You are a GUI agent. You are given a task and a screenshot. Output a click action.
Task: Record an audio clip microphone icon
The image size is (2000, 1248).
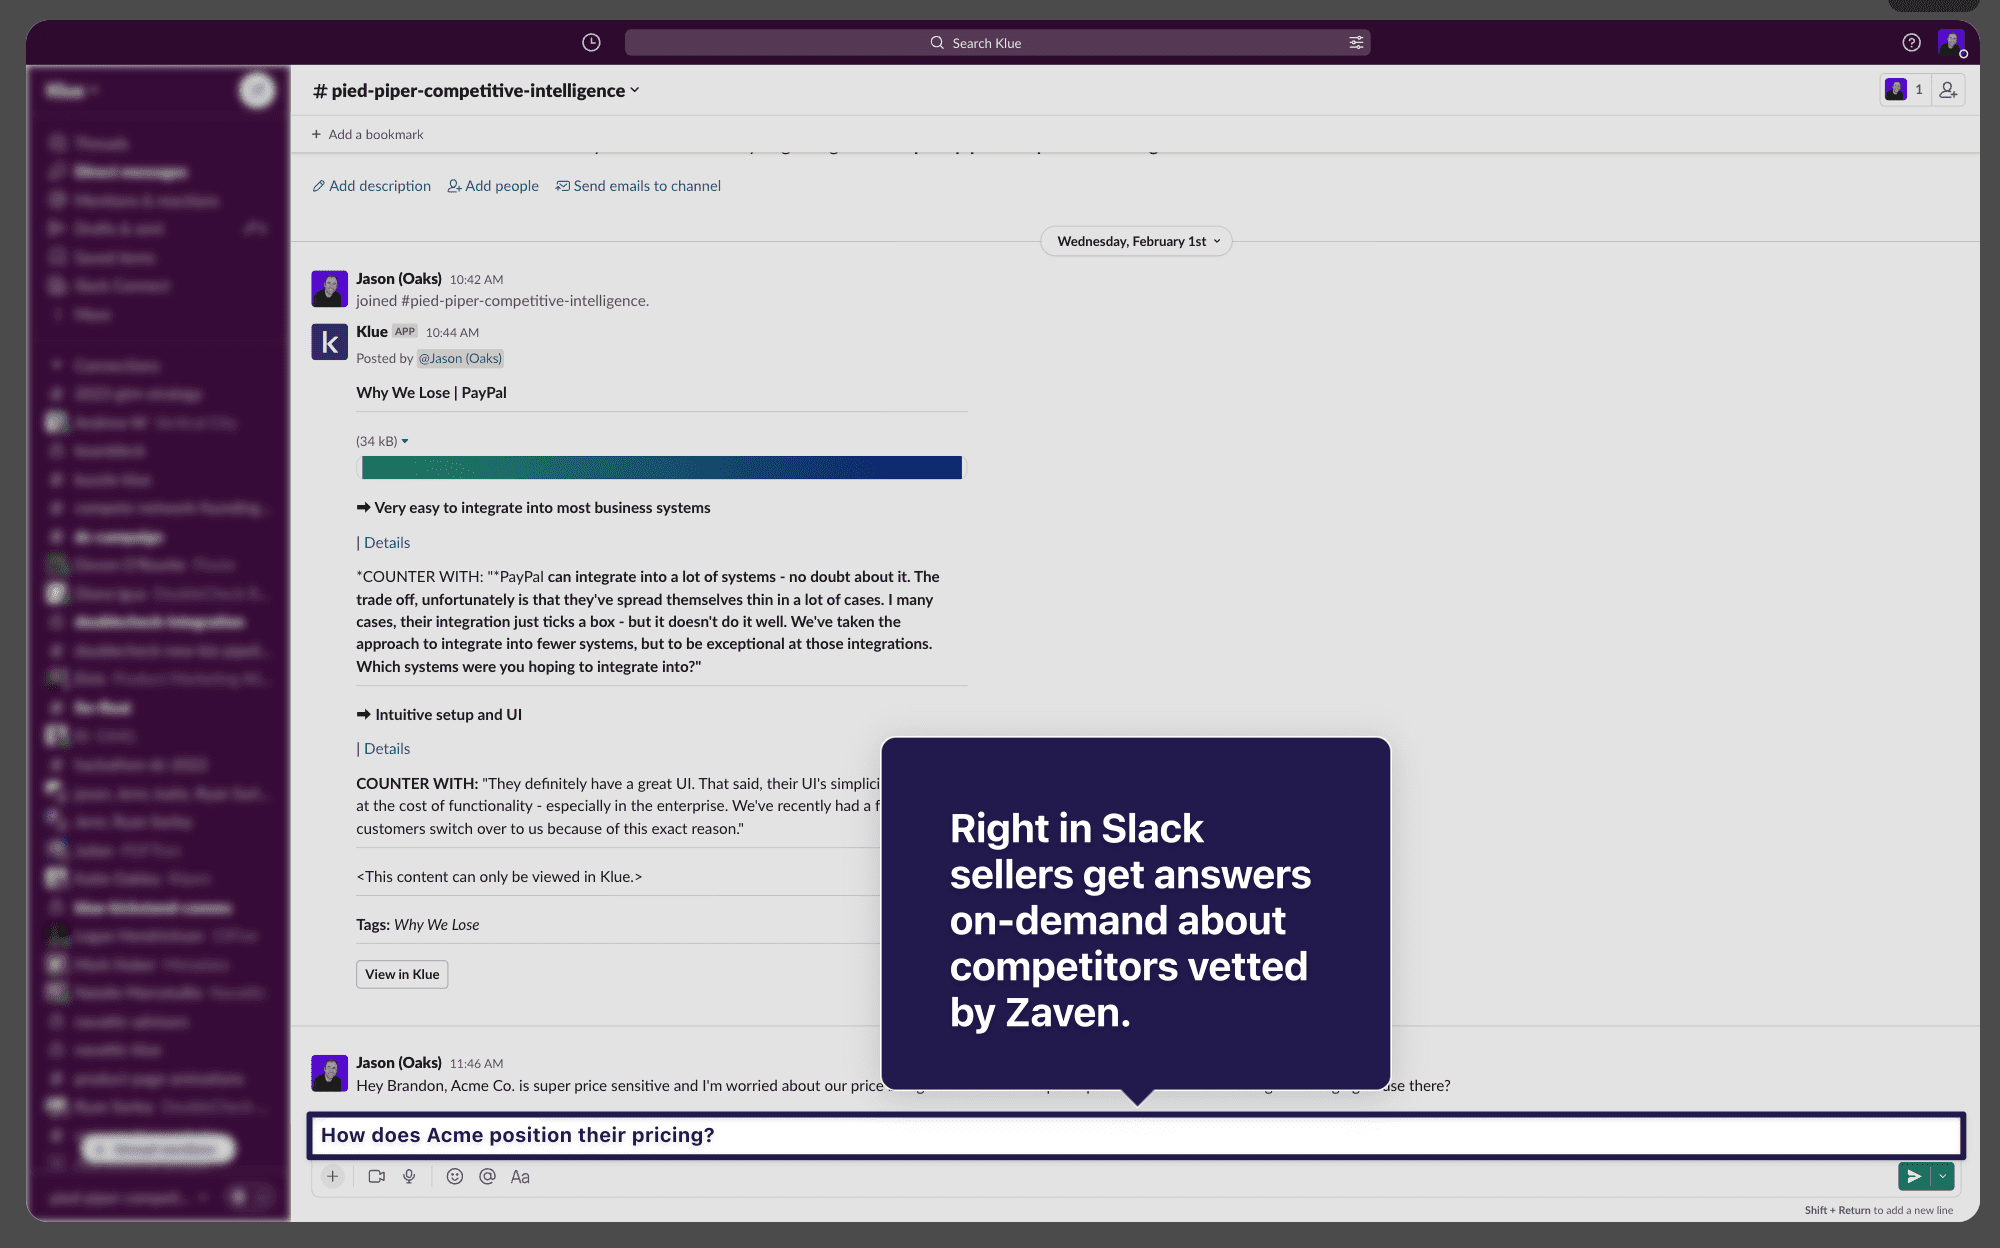(409, 1177)
